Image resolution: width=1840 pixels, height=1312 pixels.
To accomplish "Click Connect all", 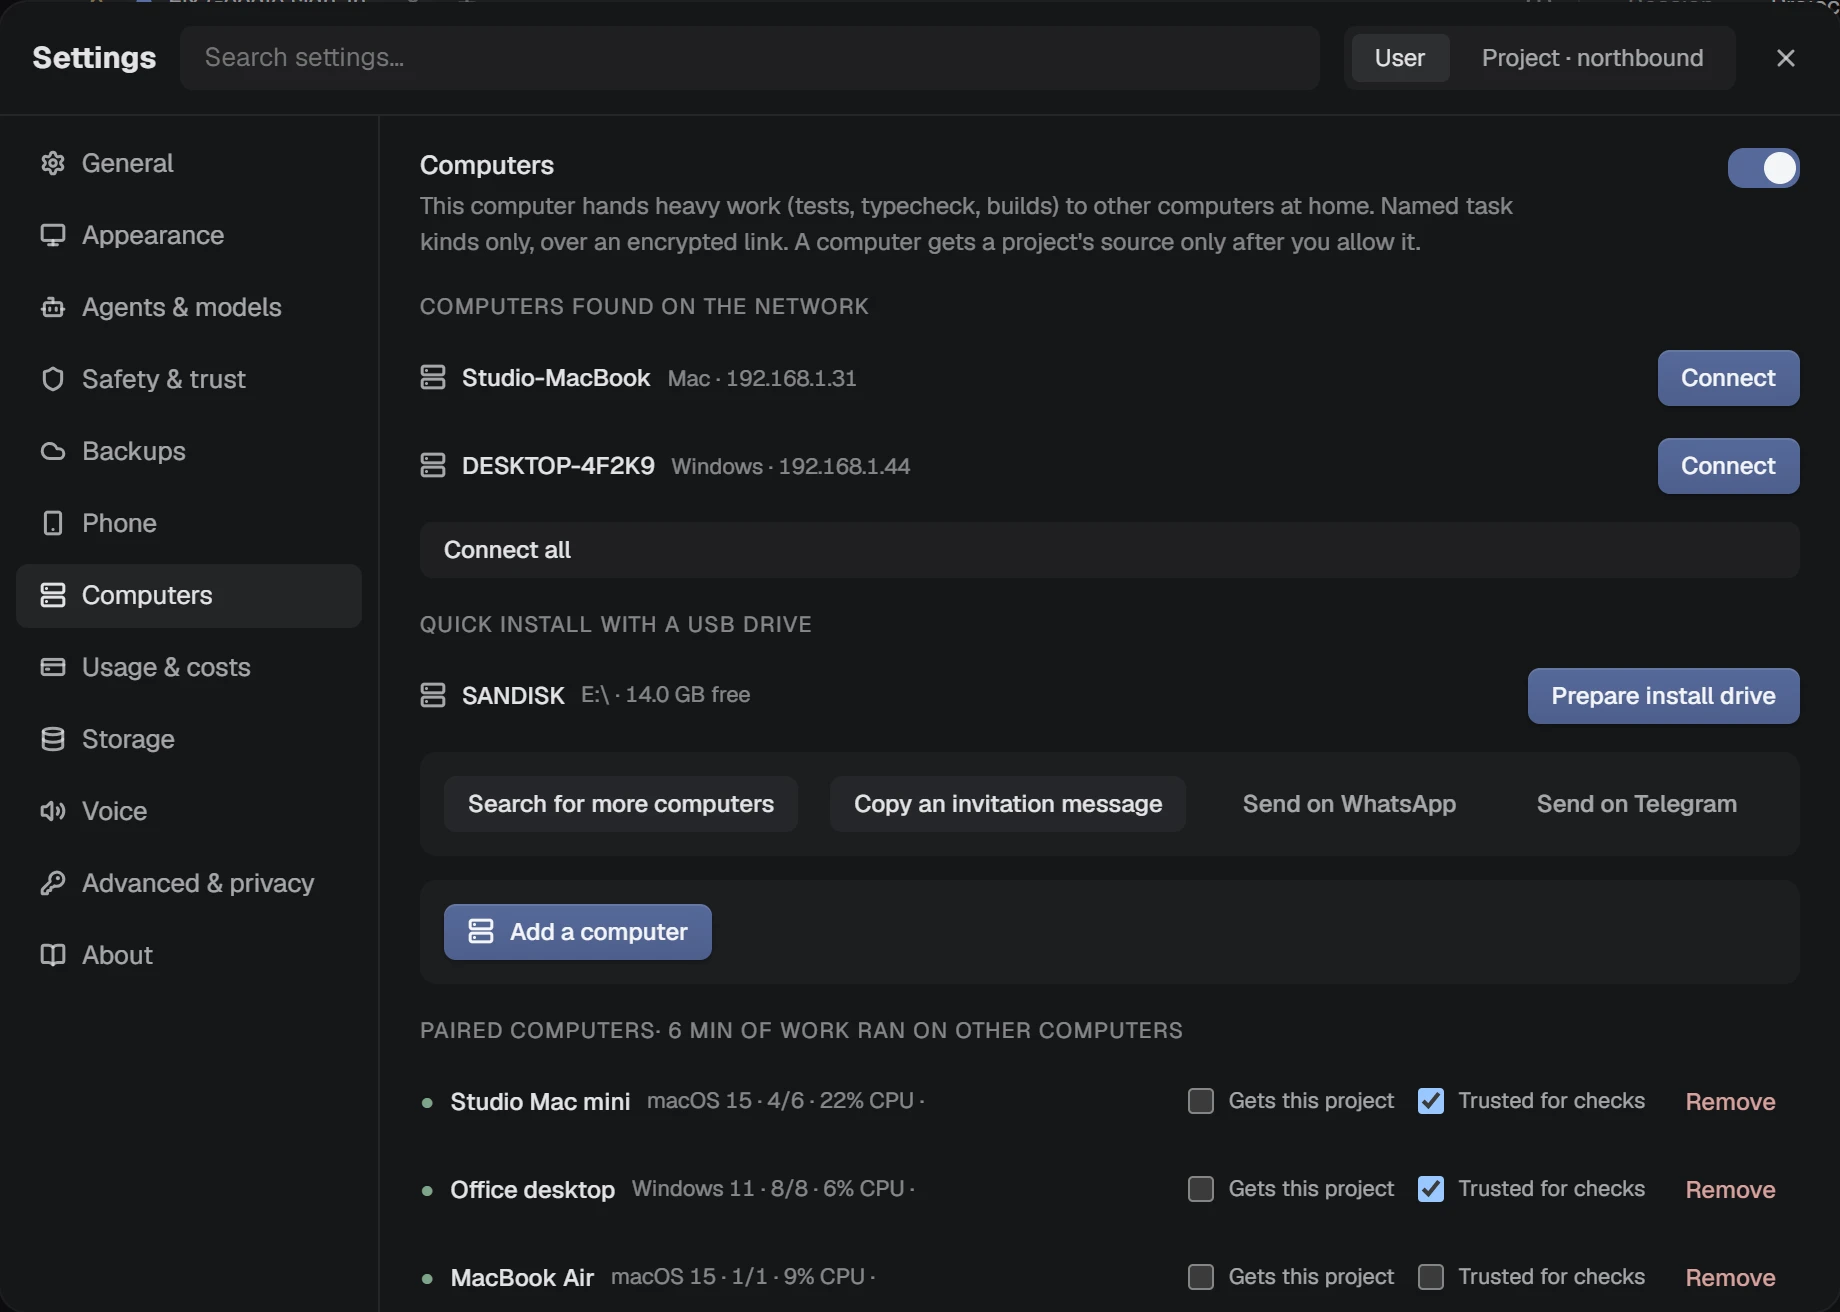I will click(1109, 550).
